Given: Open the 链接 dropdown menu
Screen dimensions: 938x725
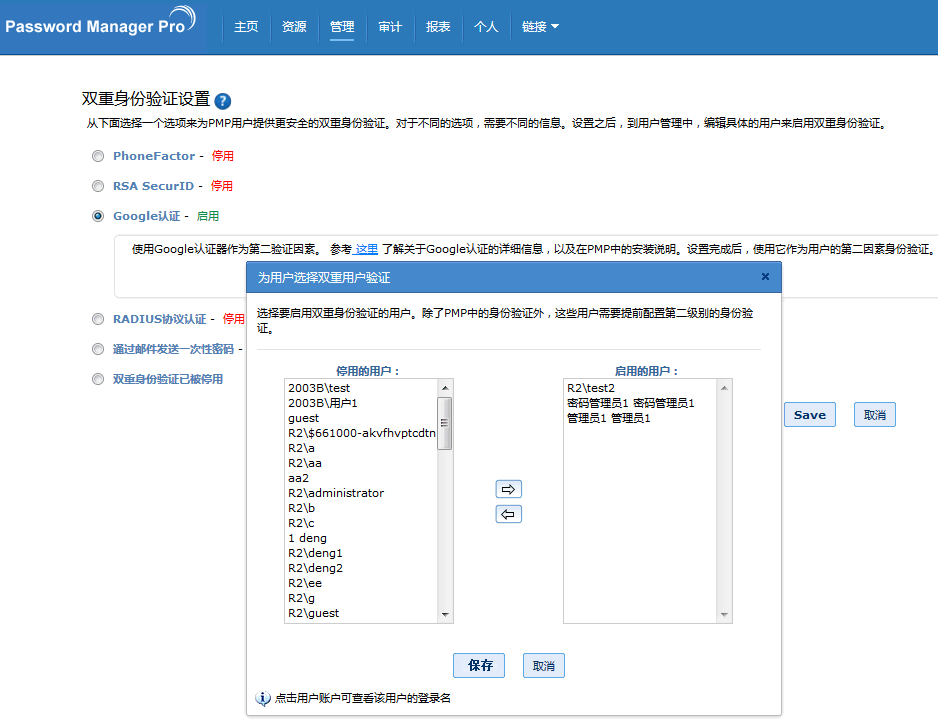Looking at the screenshot, I should point(540,26).
